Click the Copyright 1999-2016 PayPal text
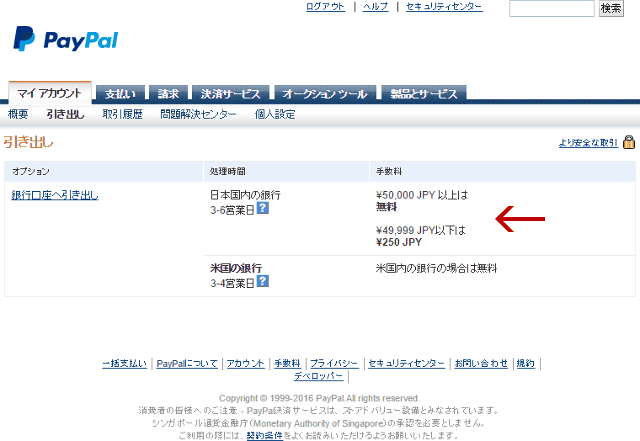Viewport: 640px width, 441px height. coord(319,398)
